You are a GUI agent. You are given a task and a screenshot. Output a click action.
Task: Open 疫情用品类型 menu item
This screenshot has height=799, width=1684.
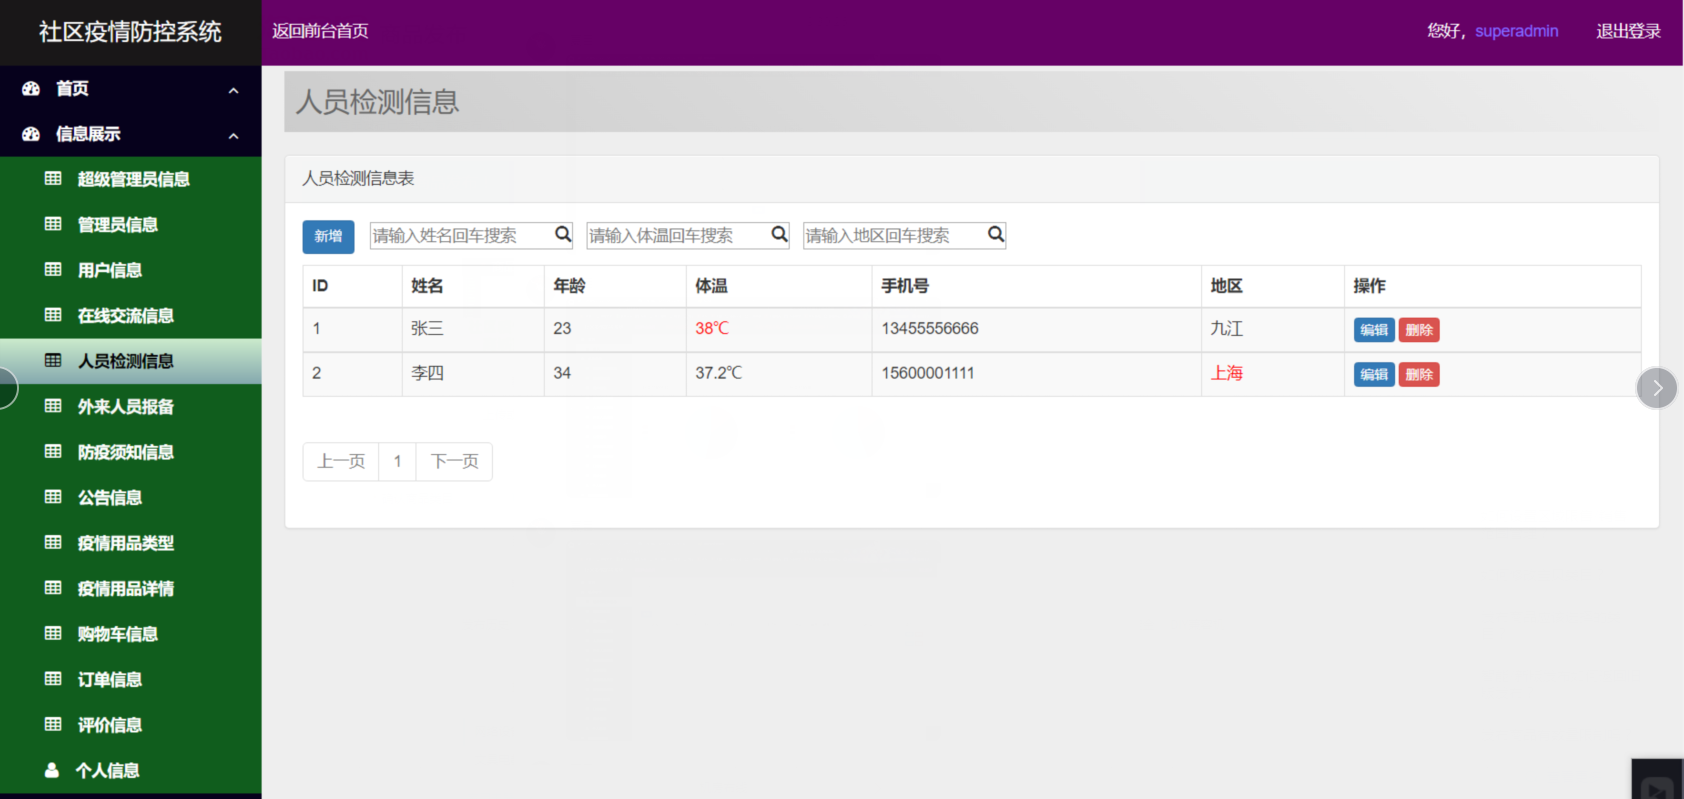[x=131, y=543]
